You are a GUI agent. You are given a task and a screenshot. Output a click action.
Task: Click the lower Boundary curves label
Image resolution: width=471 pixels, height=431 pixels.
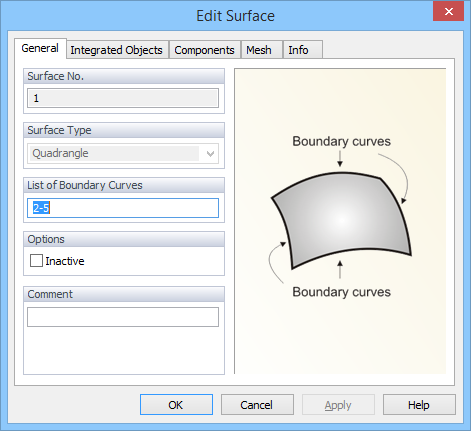tap(341, 292)
